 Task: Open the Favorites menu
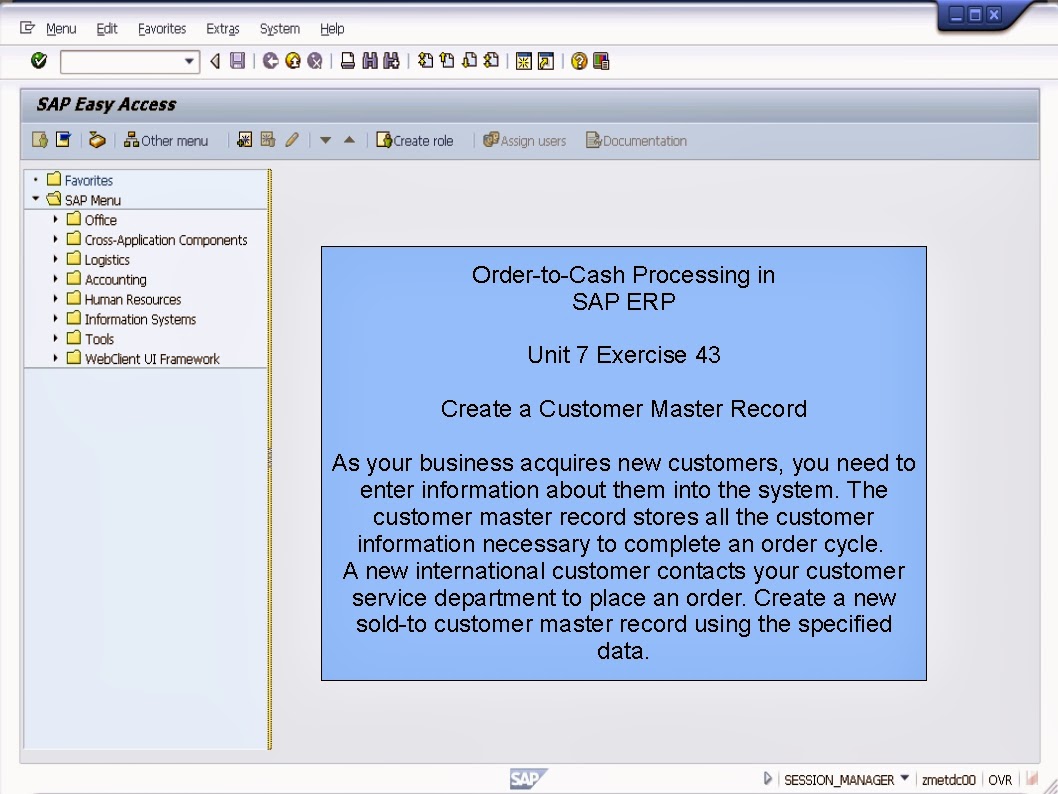[162, 28]
